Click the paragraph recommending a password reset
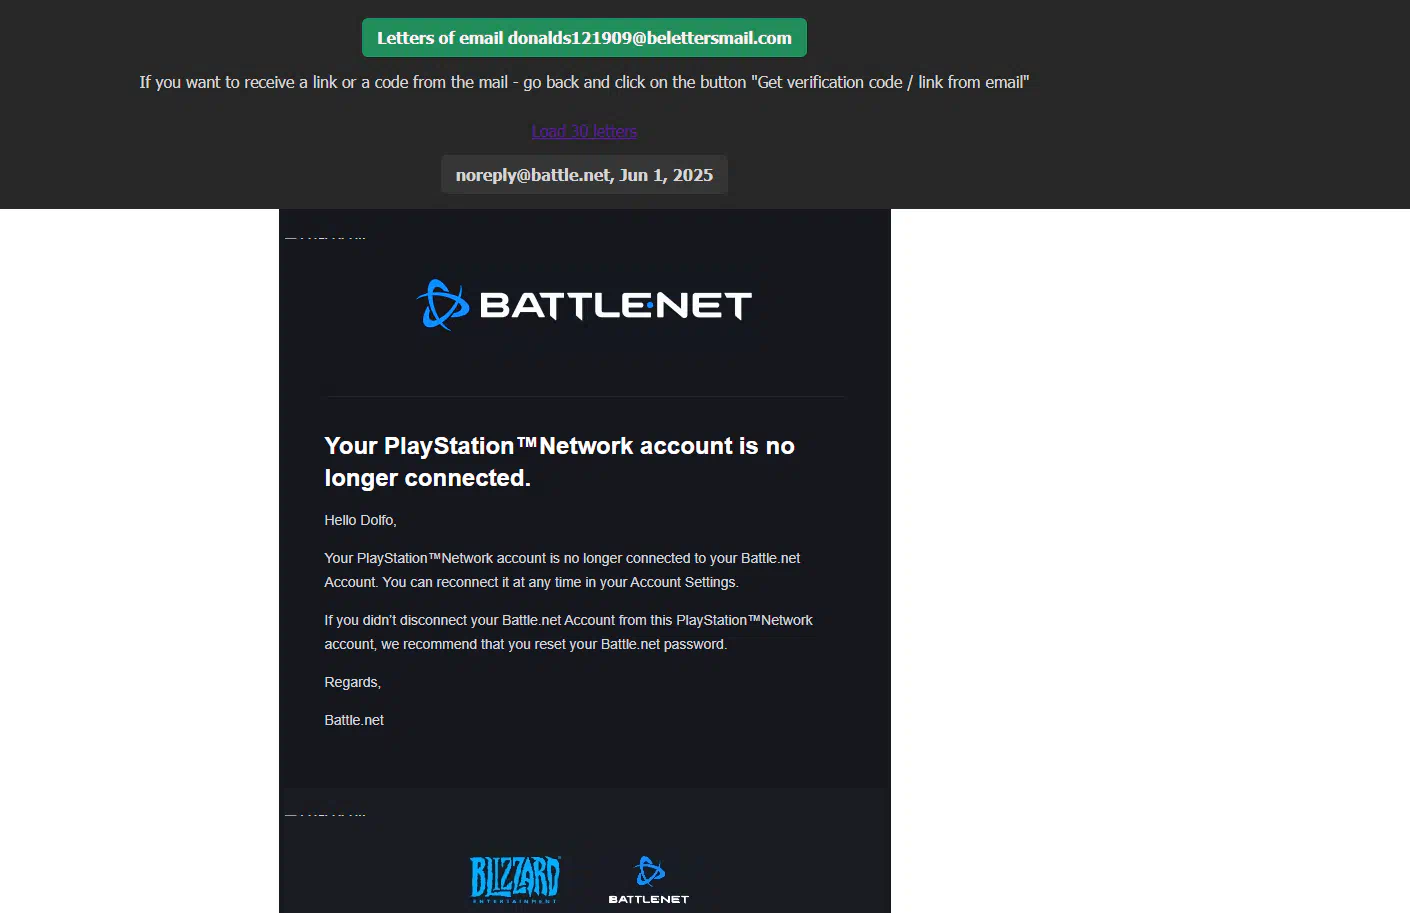The width and height of the screenshot is (1410, 913). click(x=568, y=632)
